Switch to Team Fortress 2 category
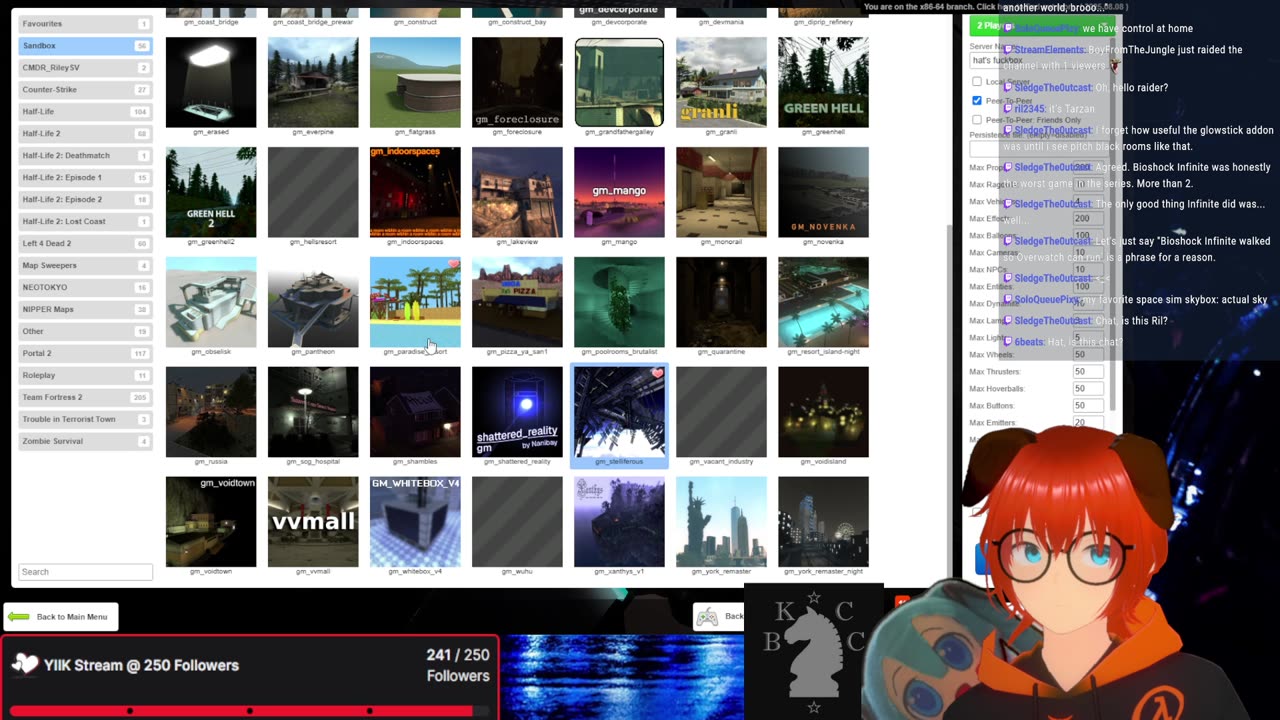 tap(85, 397)
